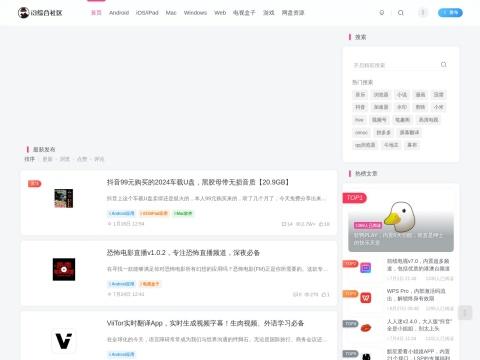Click the Android应用 tag on ViiTor post

pos(121,354)
